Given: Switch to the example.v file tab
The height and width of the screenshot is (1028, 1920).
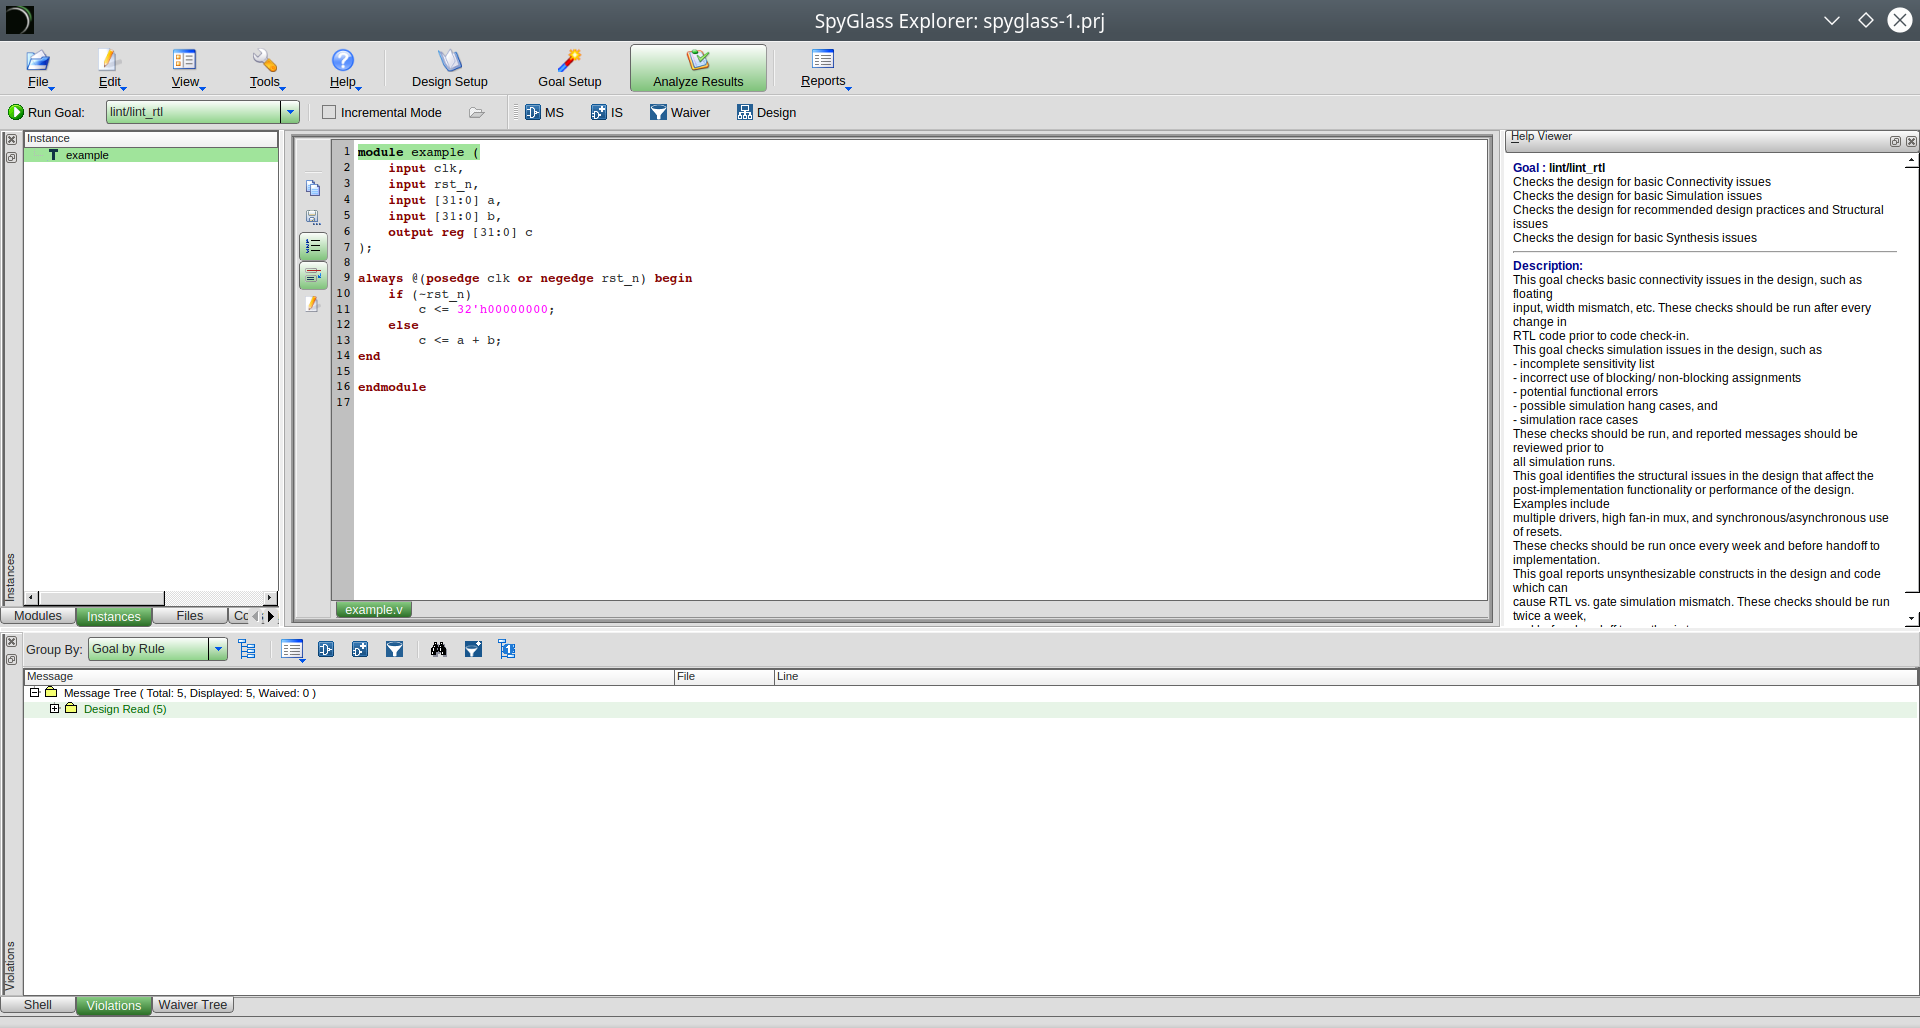Looking at the screenshot, I should coord(374,610).
